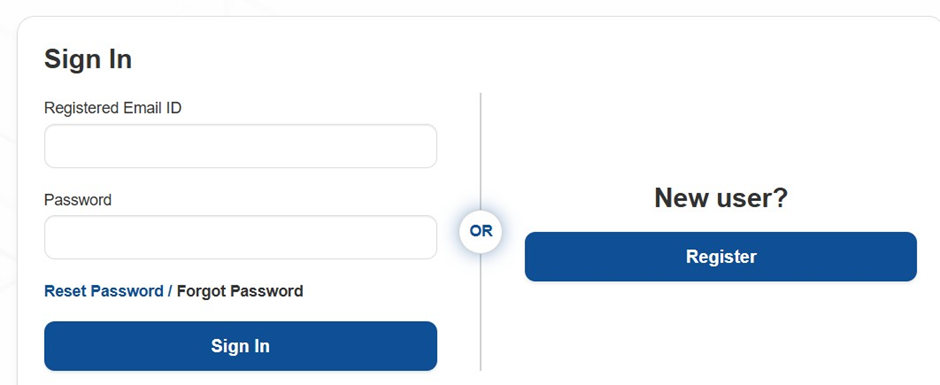The height and width of the screenshot is (385, 940).
Task: Open the Reset Password link
Action: [x=104, y=291]
